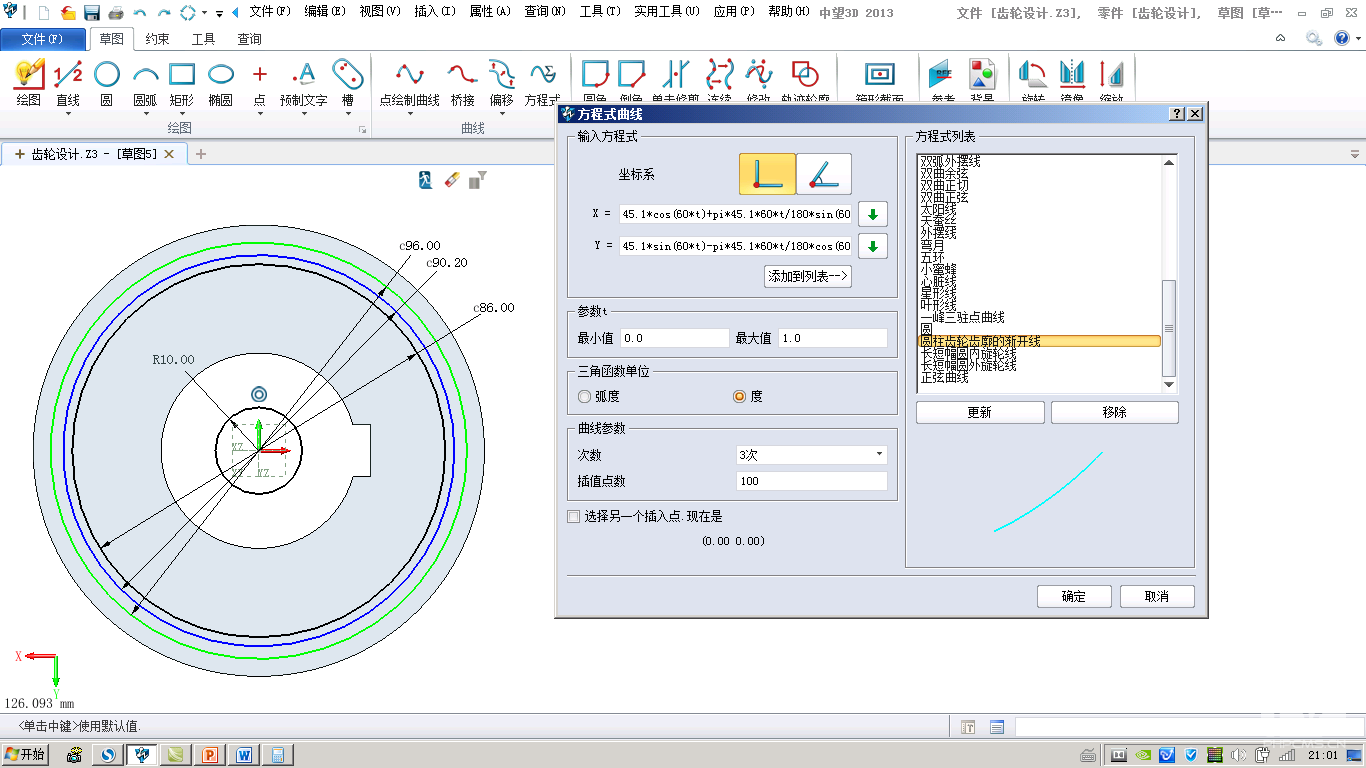The width and height of the screenshot is (1366, 768).
Task: Open the 插入(I) menu
Action: pyautogui.click(x=435, y=12)
